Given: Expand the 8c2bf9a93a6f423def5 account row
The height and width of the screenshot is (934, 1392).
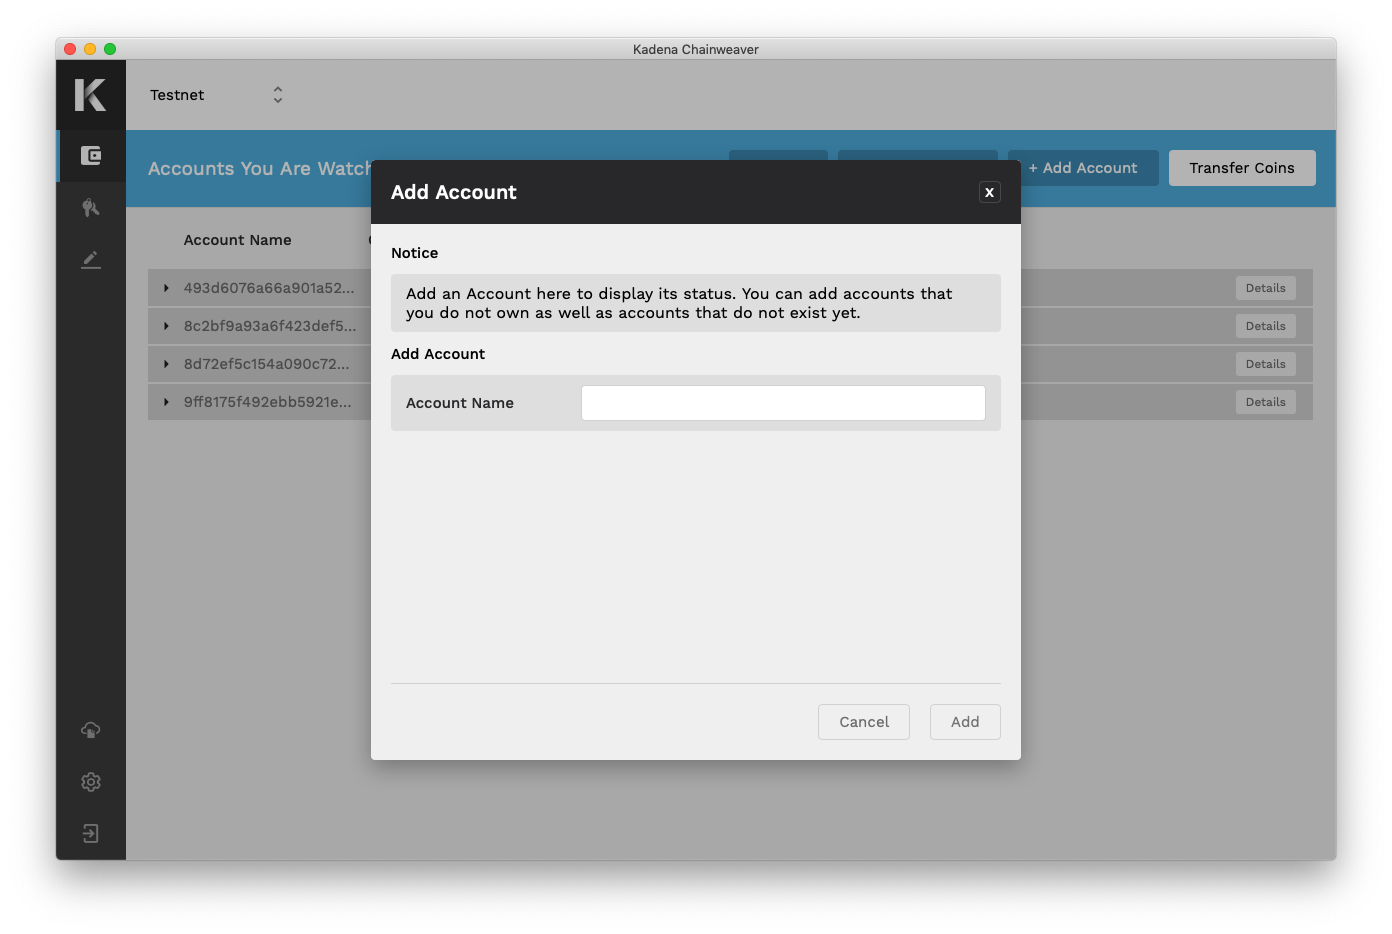Looking at the screenshot, I should point(166,326).
